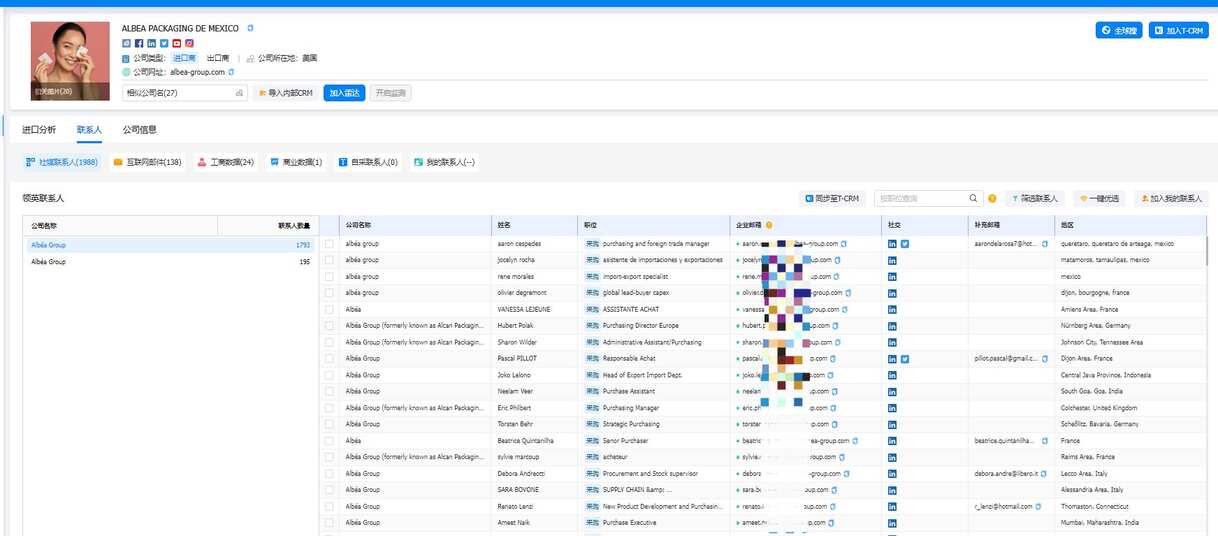Viewport: 1218px width, 536px height.
Task: Click the 导入内部CRM button
Action: click(286, 93)
